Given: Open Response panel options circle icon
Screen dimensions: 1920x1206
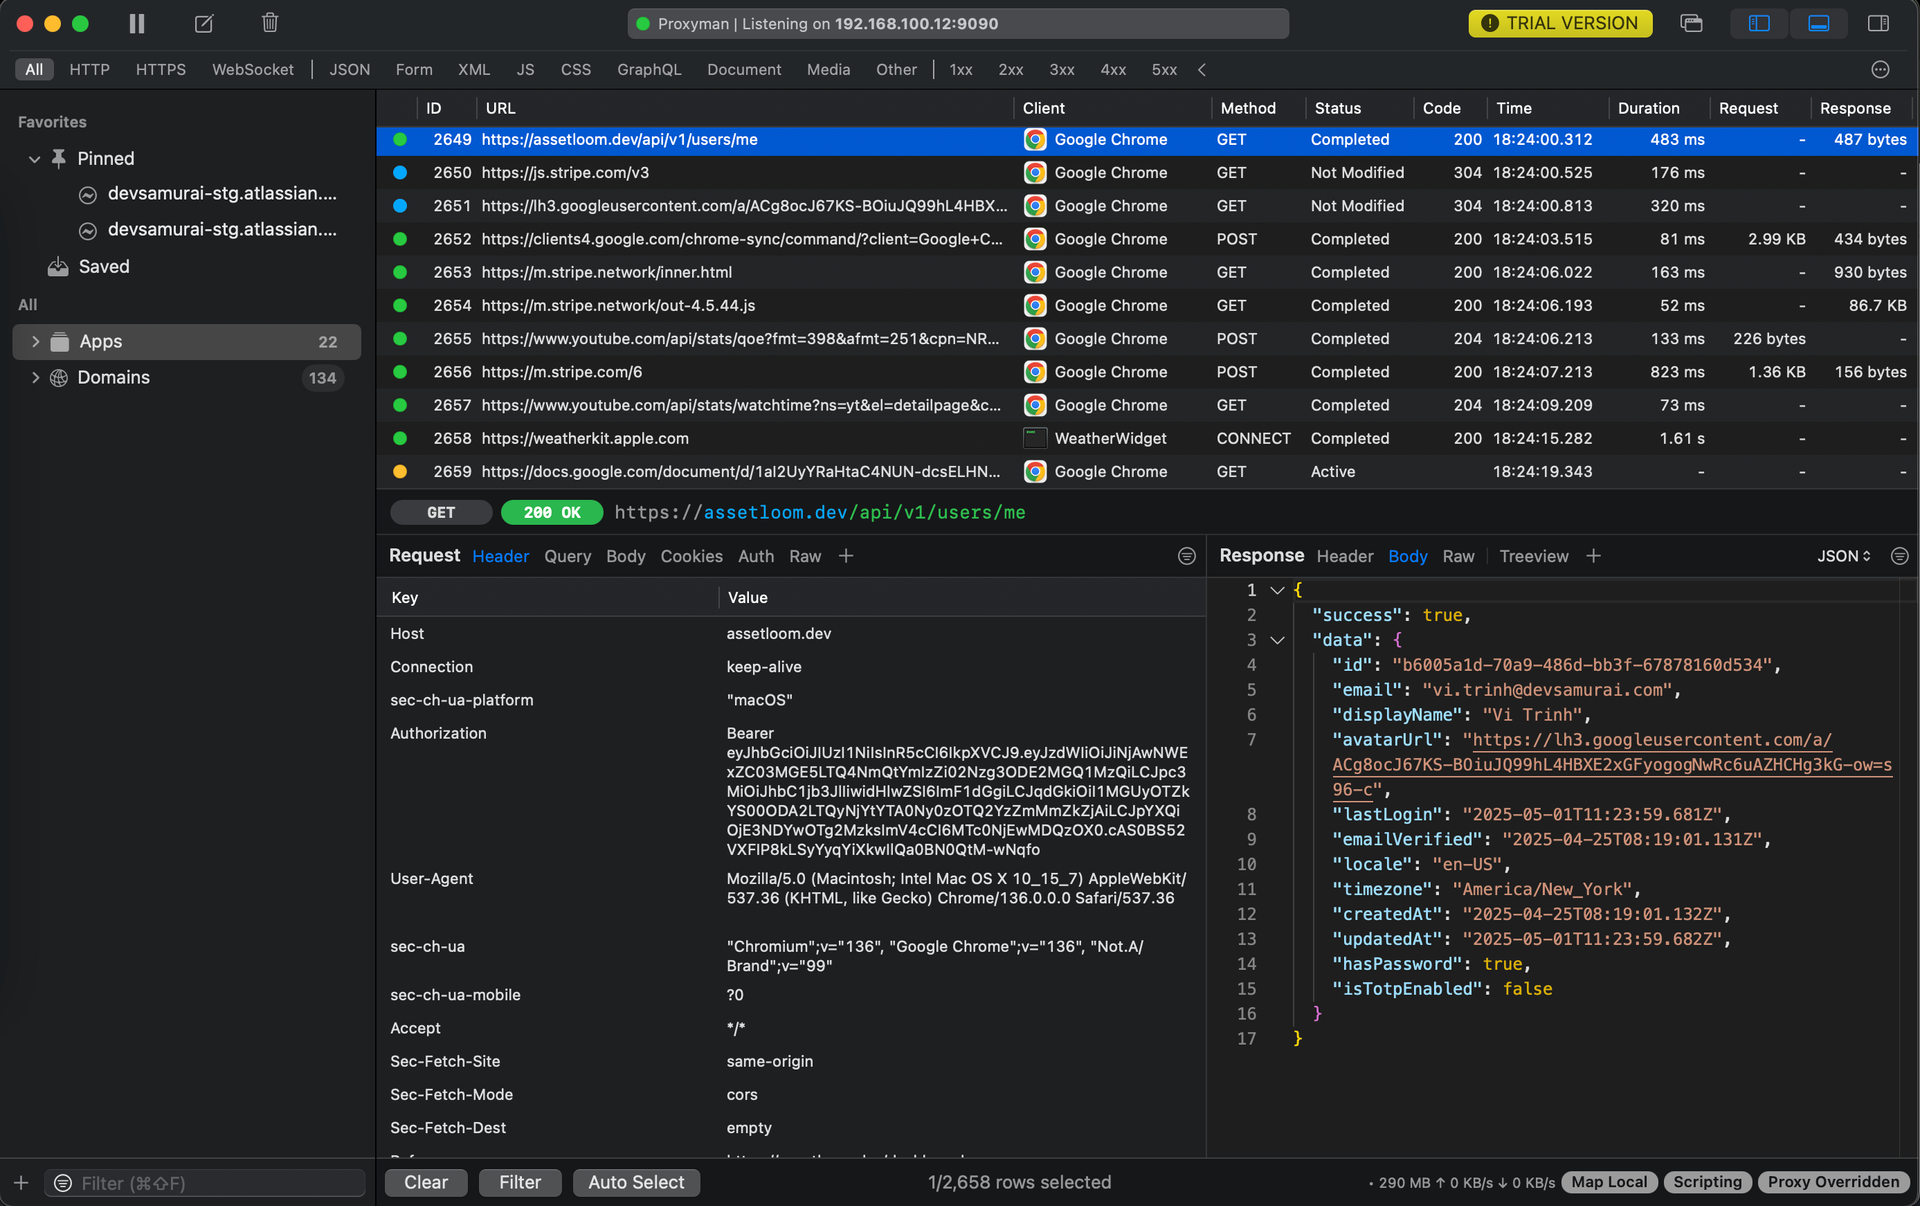Looking at the screenshot, I should (x=1900, y=556).
